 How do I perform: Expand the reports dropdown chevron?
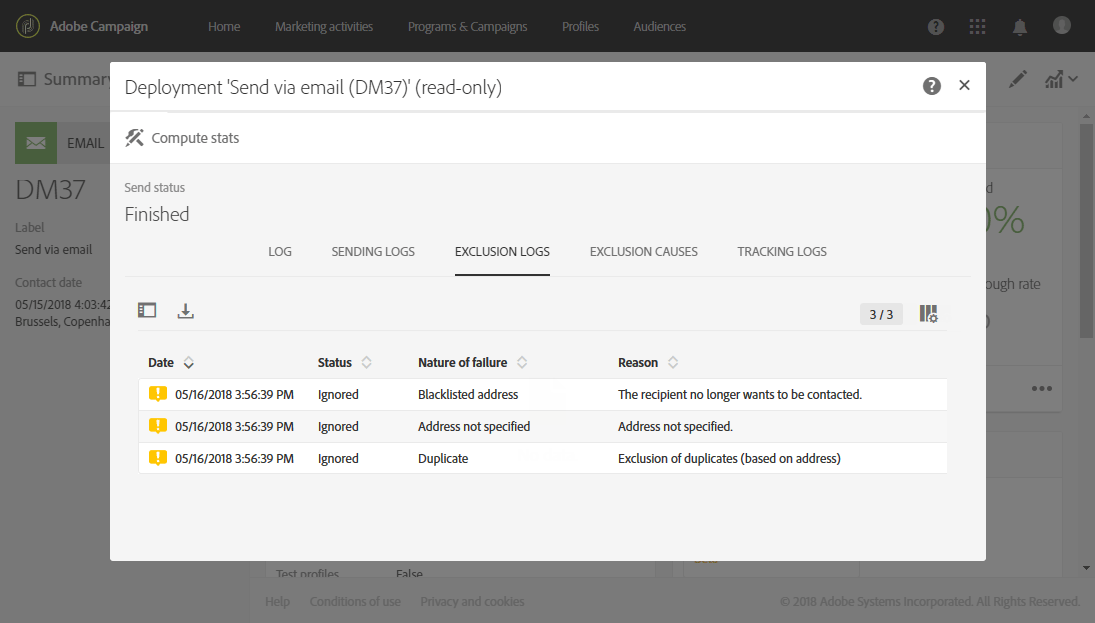1073,78
